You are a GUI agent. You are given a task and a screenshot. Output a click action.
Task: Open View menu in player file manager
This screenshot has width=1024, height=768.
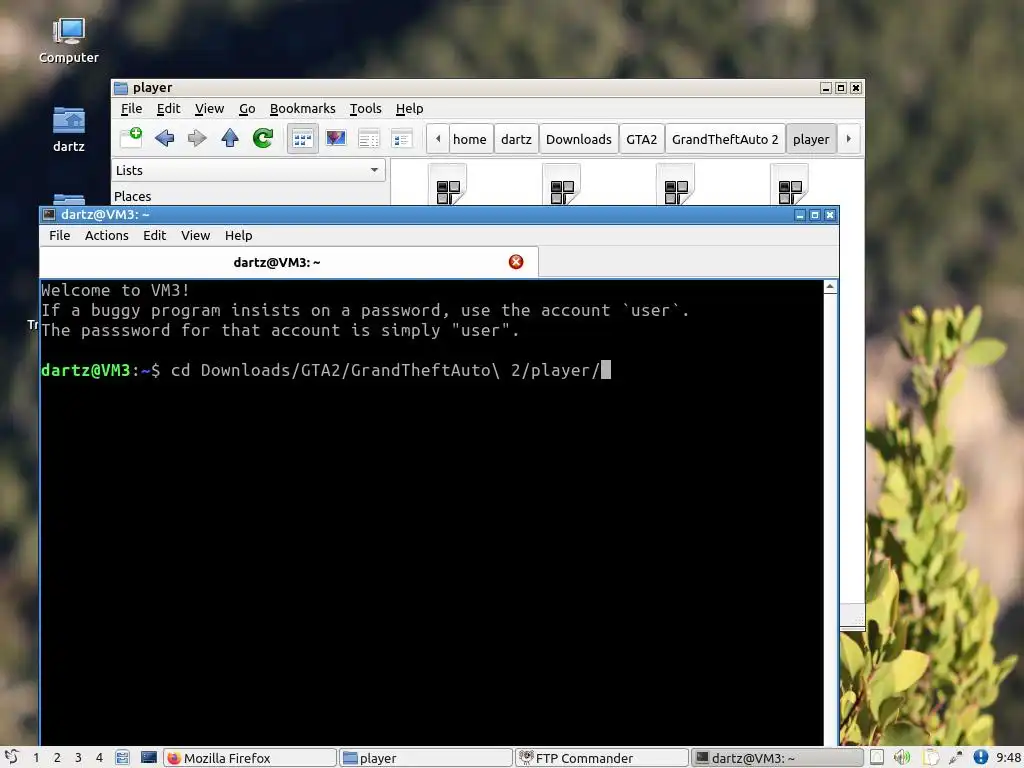pos(210,108)
